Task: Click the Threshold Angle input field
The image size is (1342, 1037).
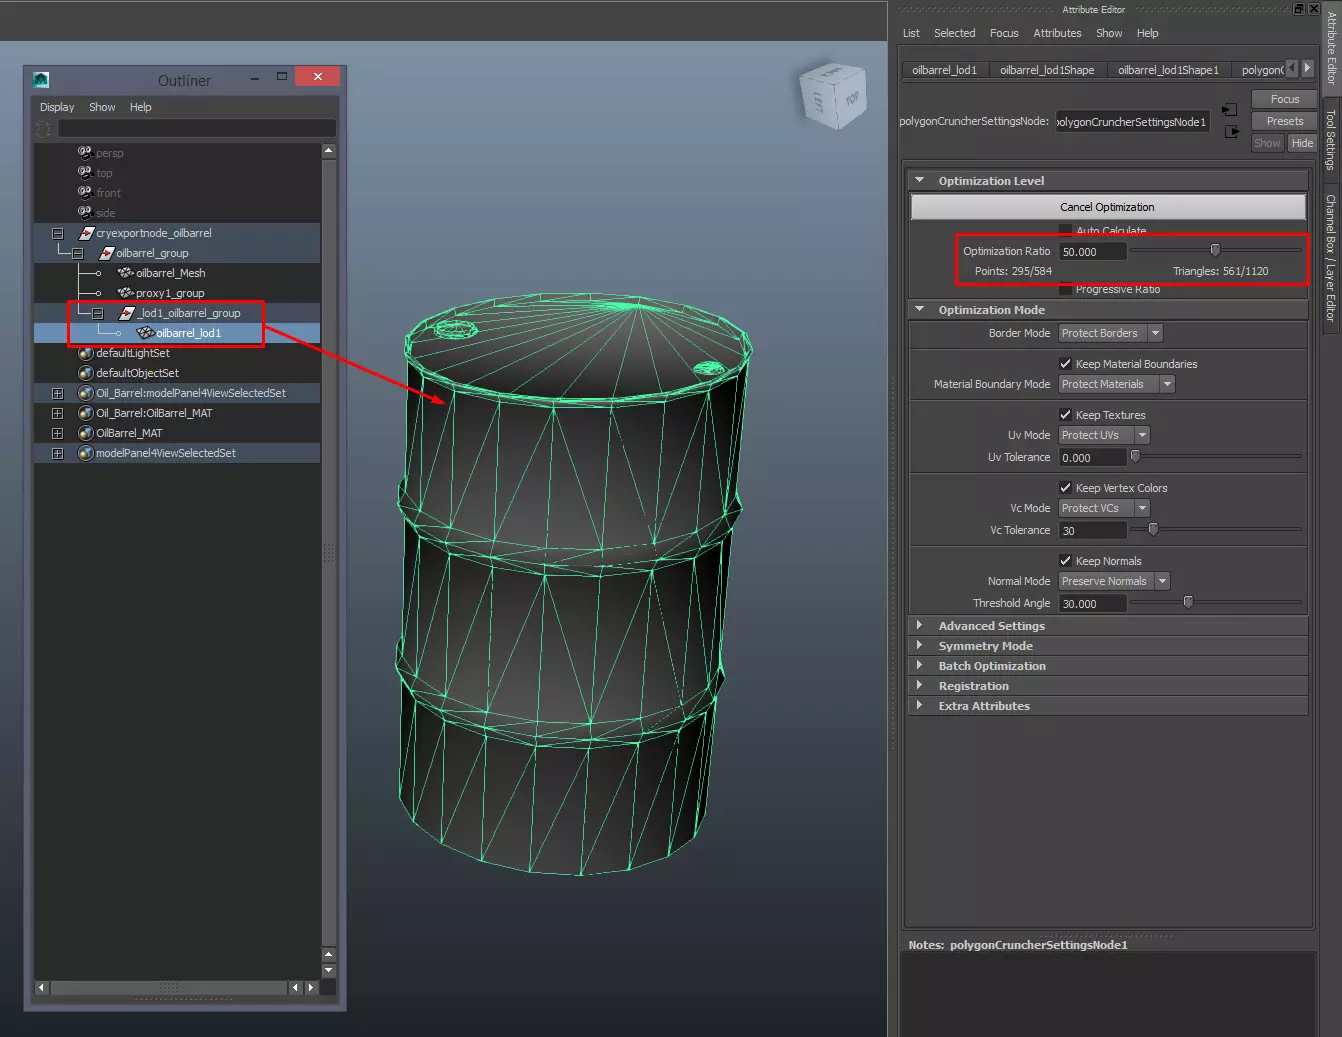Action: tap(1092, 604)
